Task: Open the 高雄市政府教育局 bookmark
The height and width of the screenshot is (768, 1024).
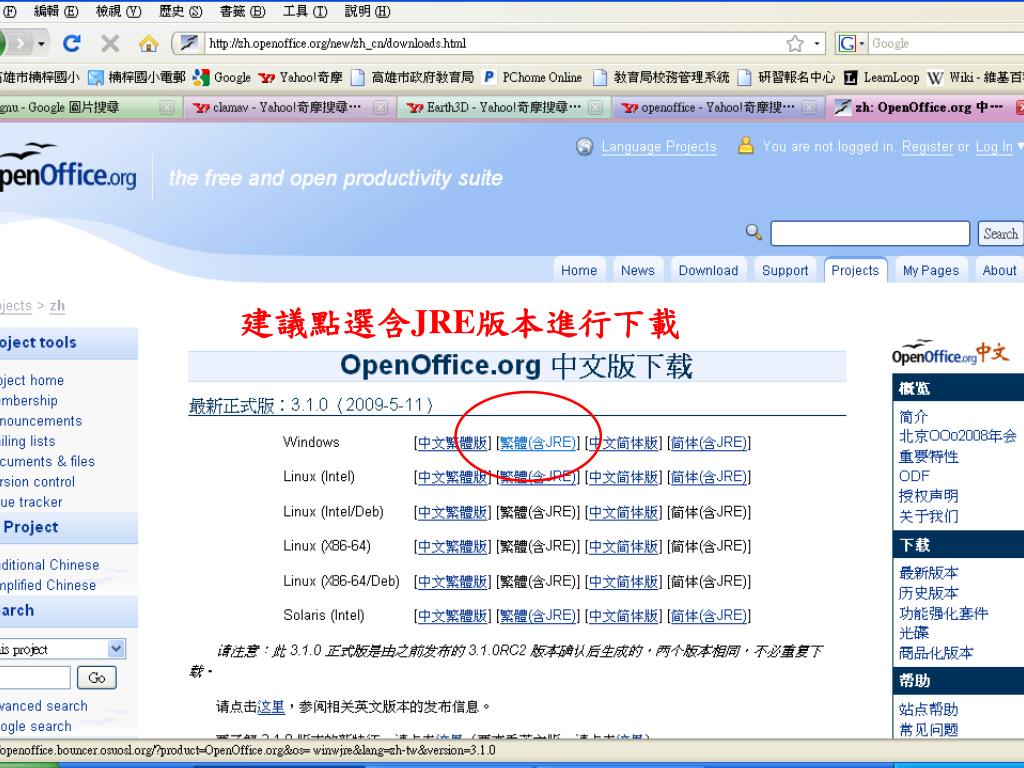Action: tap(412, 77)
